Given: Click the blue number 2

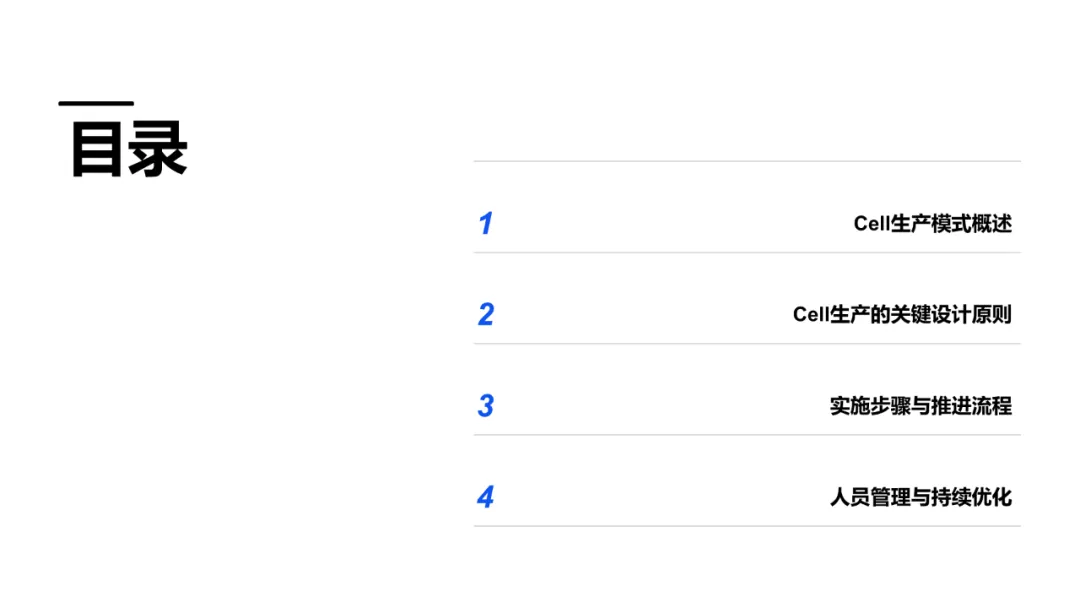Looking at the screenshot, I should 486,314.
